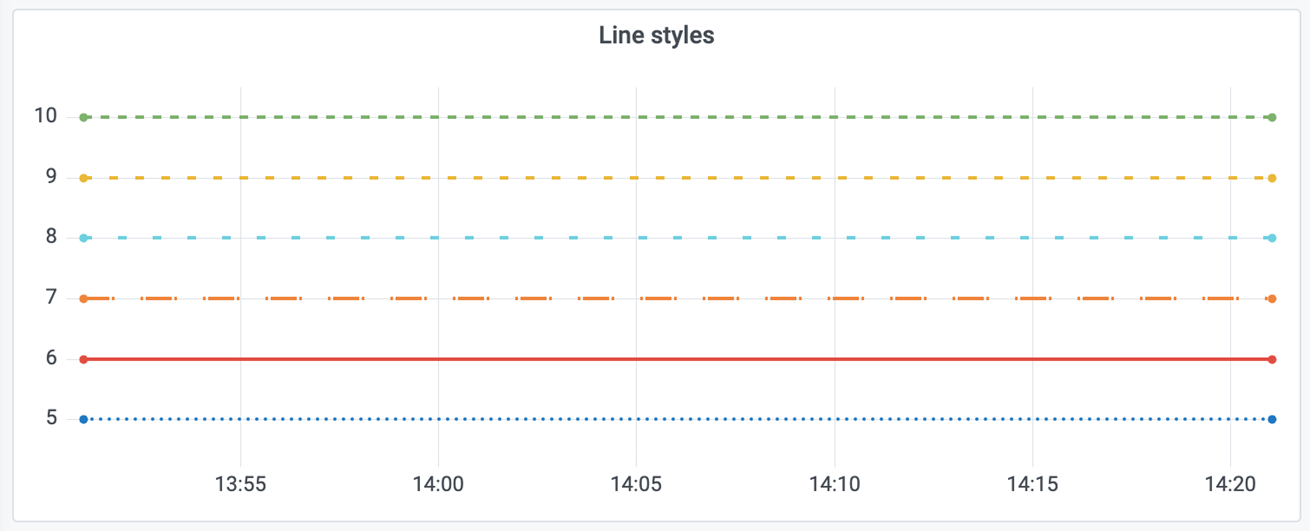Click the red data point at left of value 6

pyautogui.click(x=84, y=359)
